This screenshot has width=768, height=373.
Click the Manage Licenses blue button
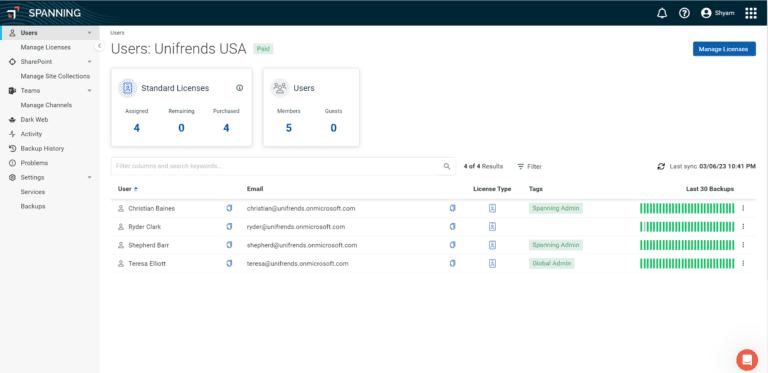click(x=724, y=49)
